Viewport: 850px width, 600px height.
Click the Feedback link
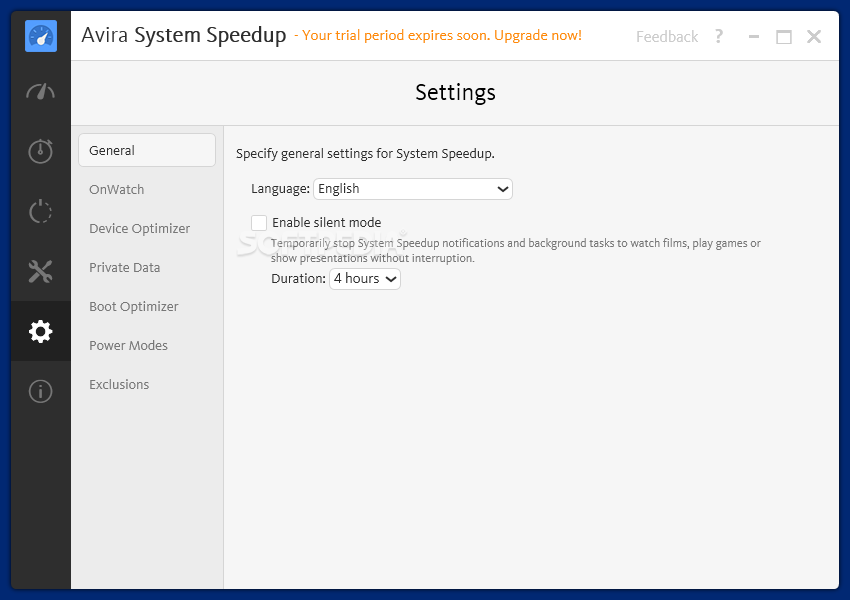pyautogui.click(x=667, y=36)
